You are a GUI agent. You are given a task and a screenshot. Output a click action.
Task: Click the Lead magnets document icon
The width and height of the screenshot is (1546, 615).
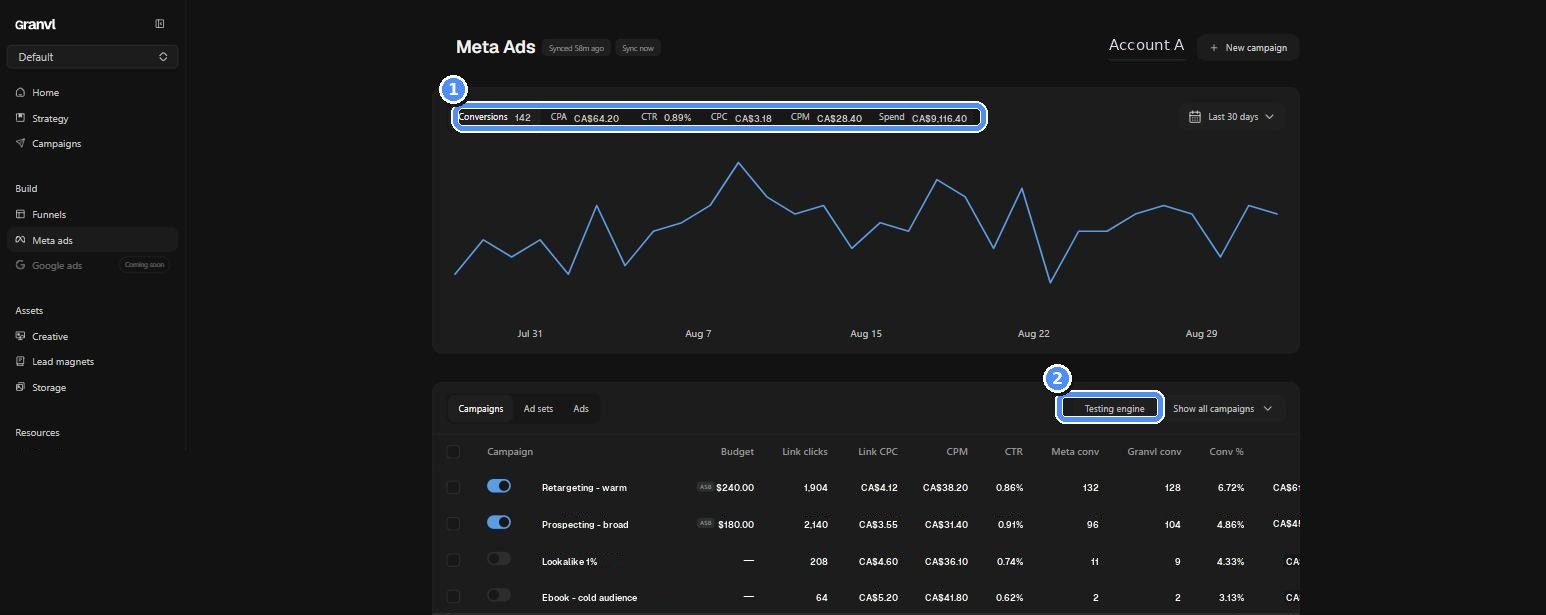tap(20, 361)
